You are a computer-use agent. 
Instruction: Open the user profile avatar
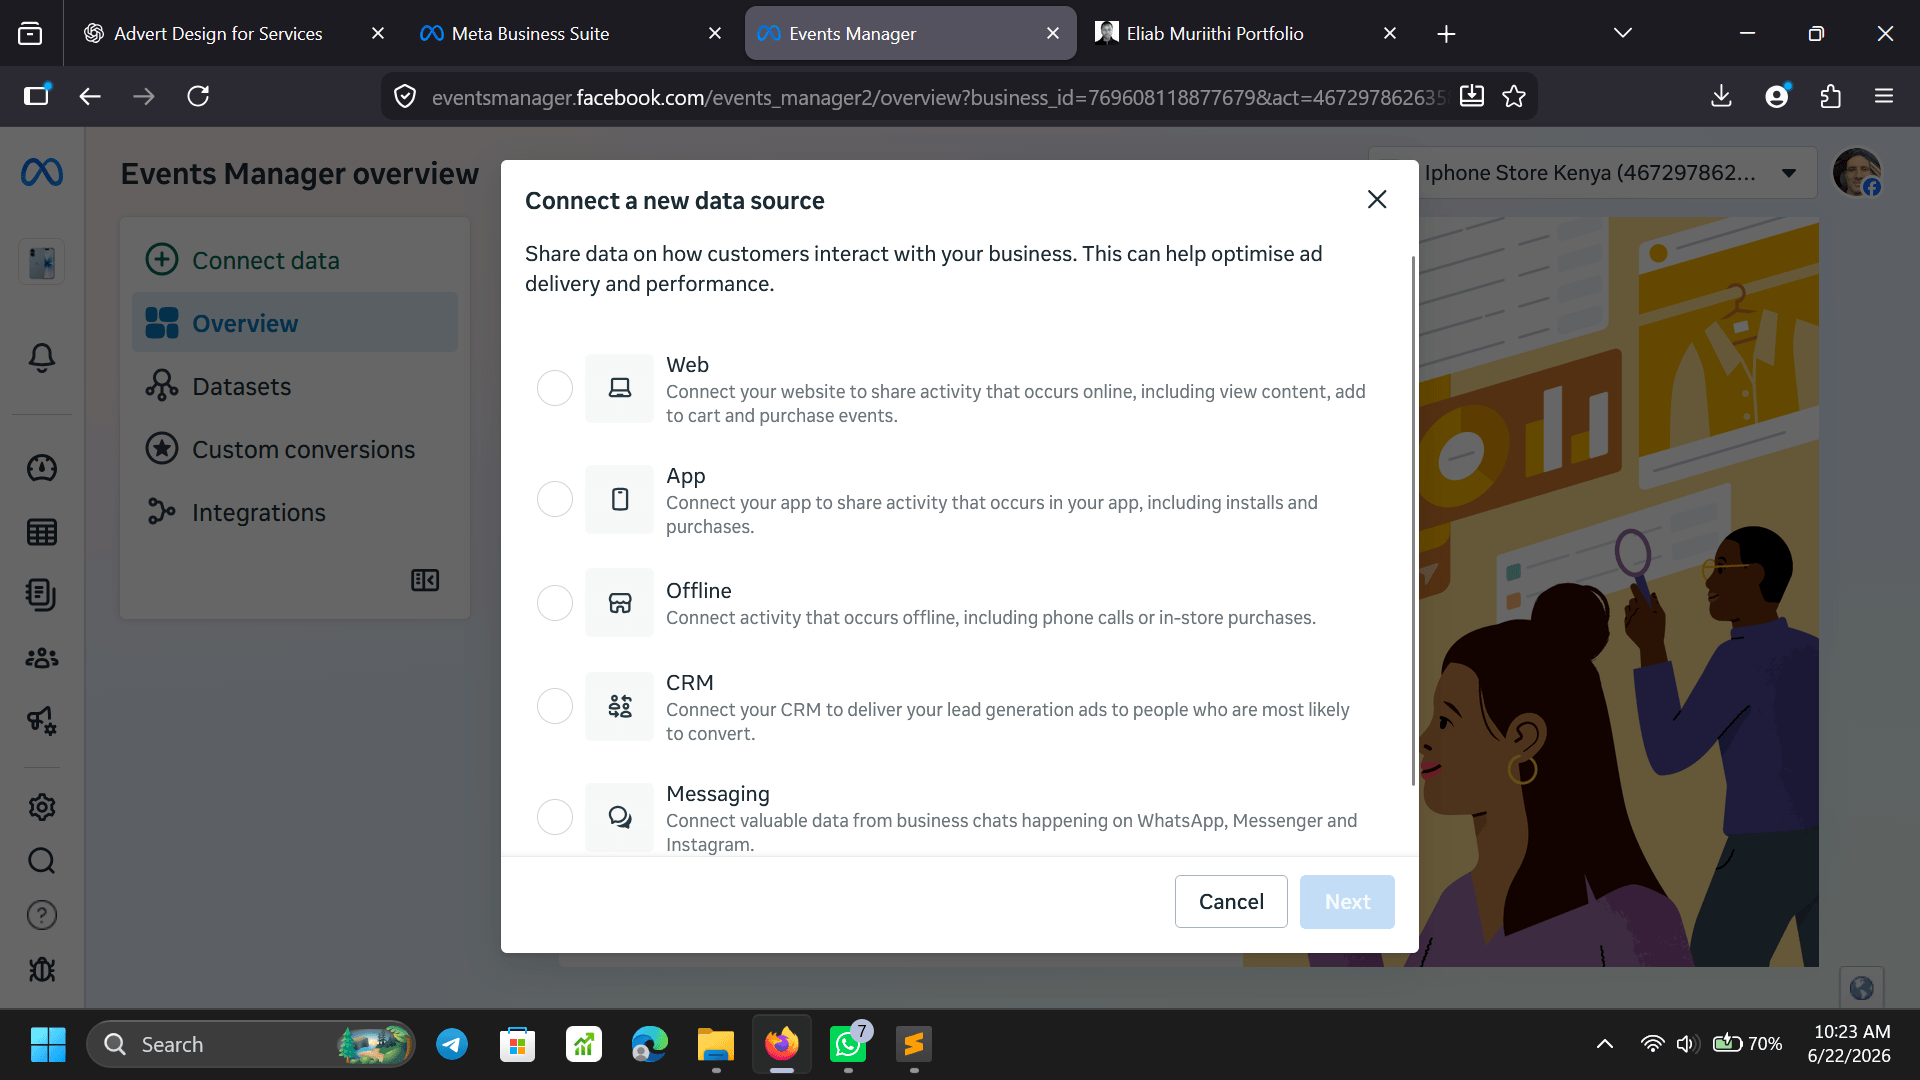click(1857, 173)
